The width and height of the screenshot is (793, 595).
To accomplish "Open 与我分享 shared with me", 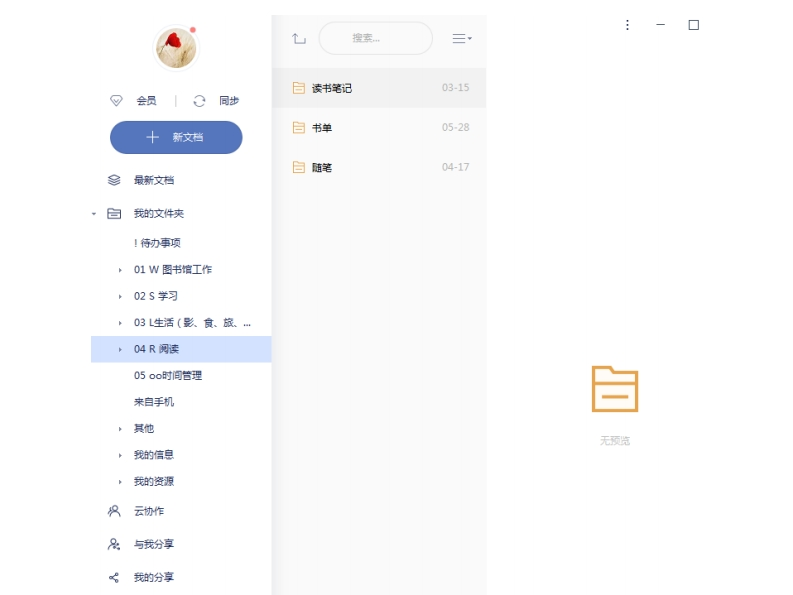I will [x=153, y=545].
